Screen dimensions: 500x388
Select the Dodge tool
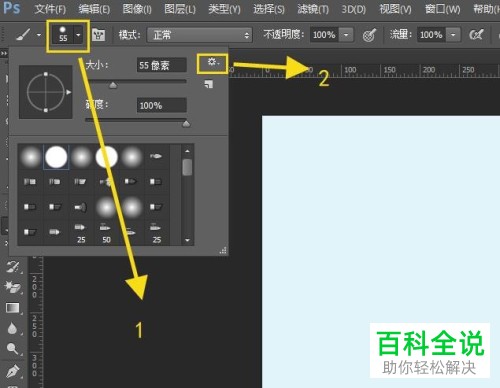[13, 349]
